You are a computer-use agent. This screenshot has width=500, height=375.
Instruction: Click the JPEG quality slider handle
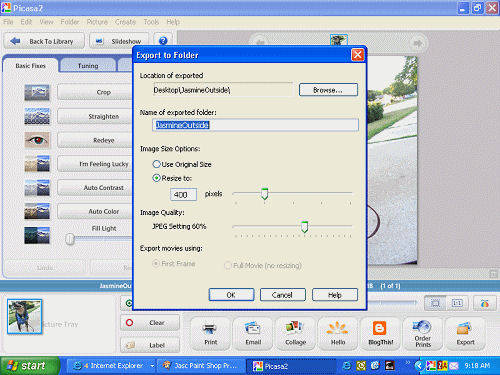[304, 227]
